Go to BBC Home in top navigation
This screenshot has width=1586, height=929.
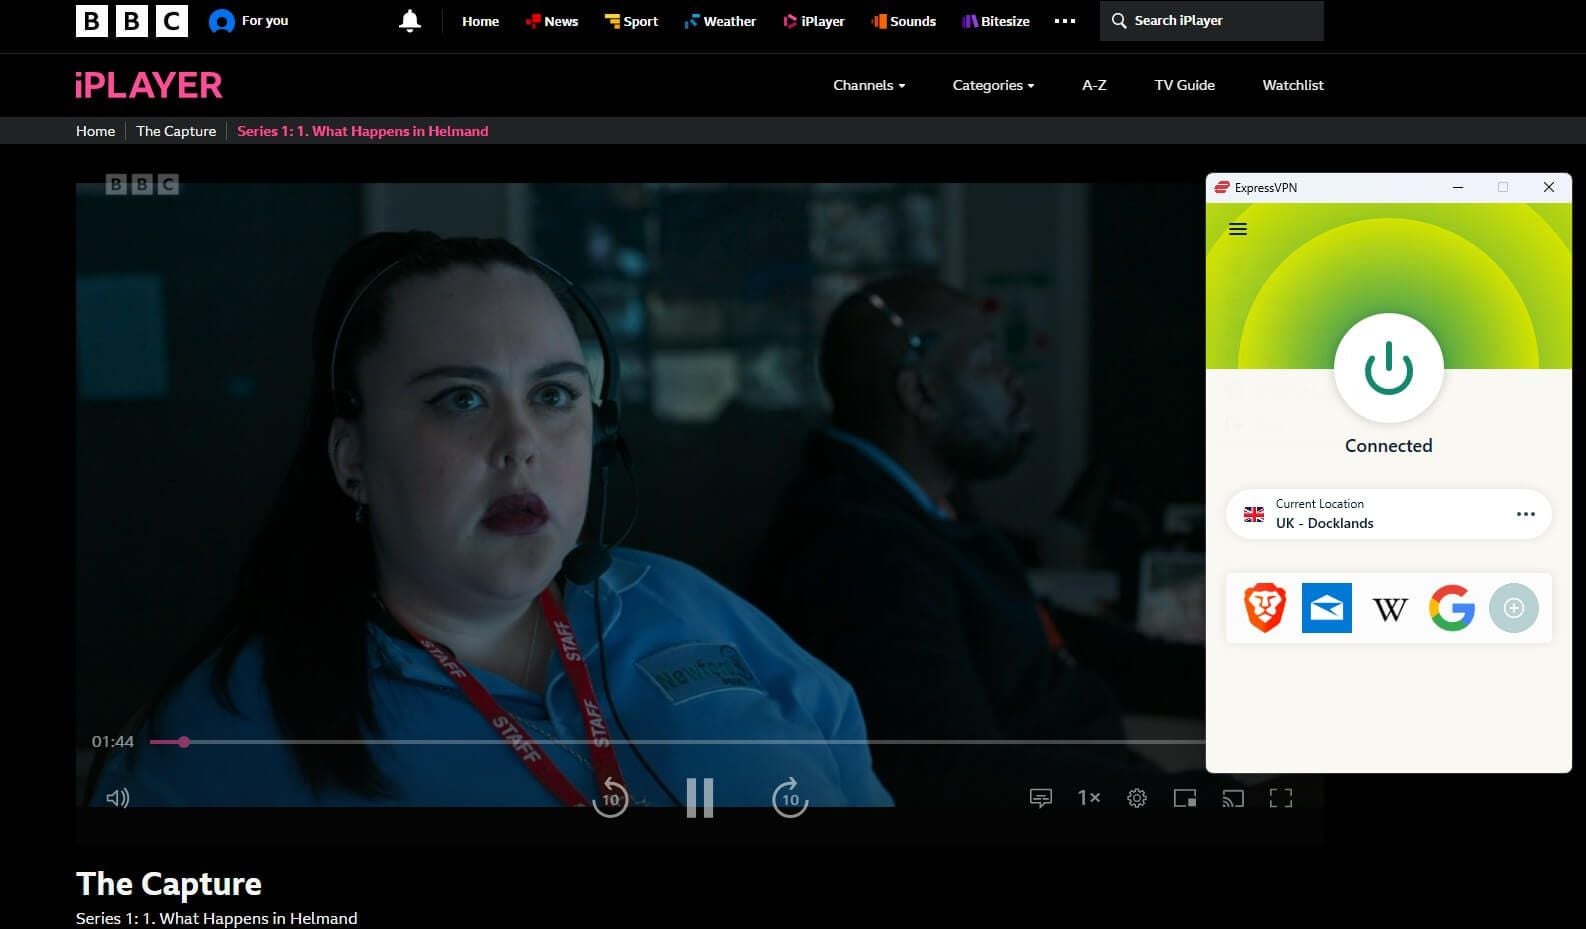pos(480,21)
